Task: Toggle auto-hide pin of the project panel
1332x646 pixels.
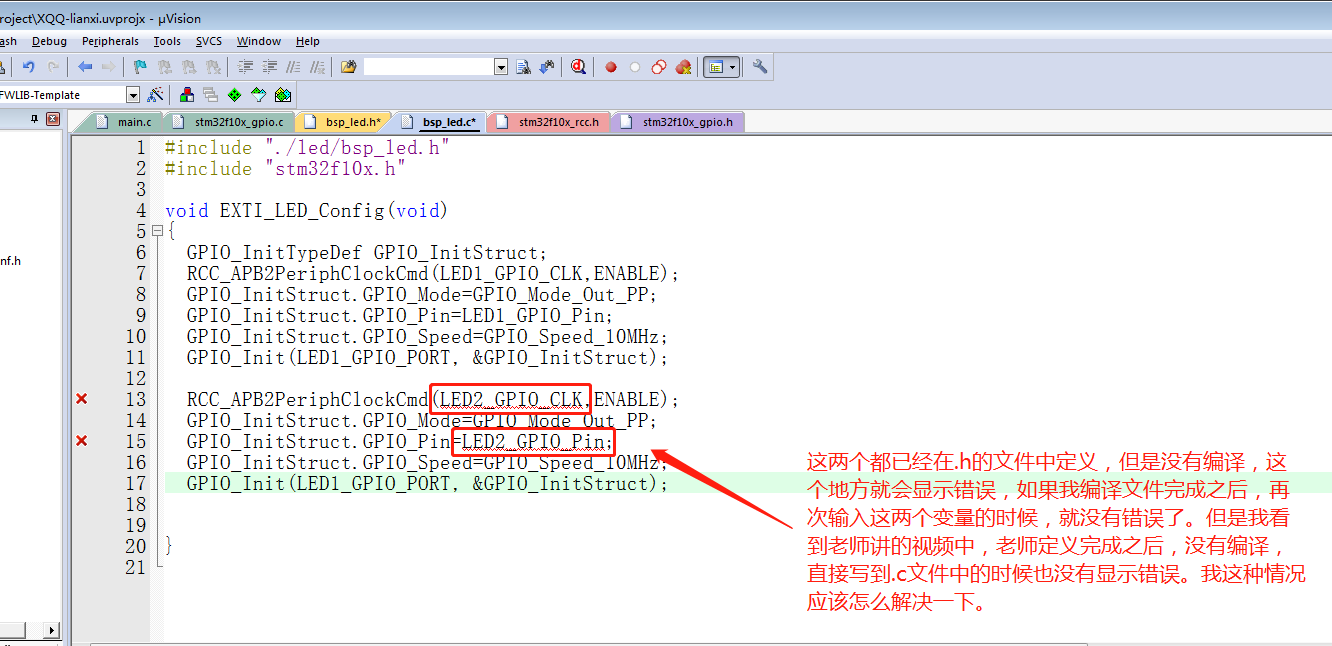Action: coord(34,119)
